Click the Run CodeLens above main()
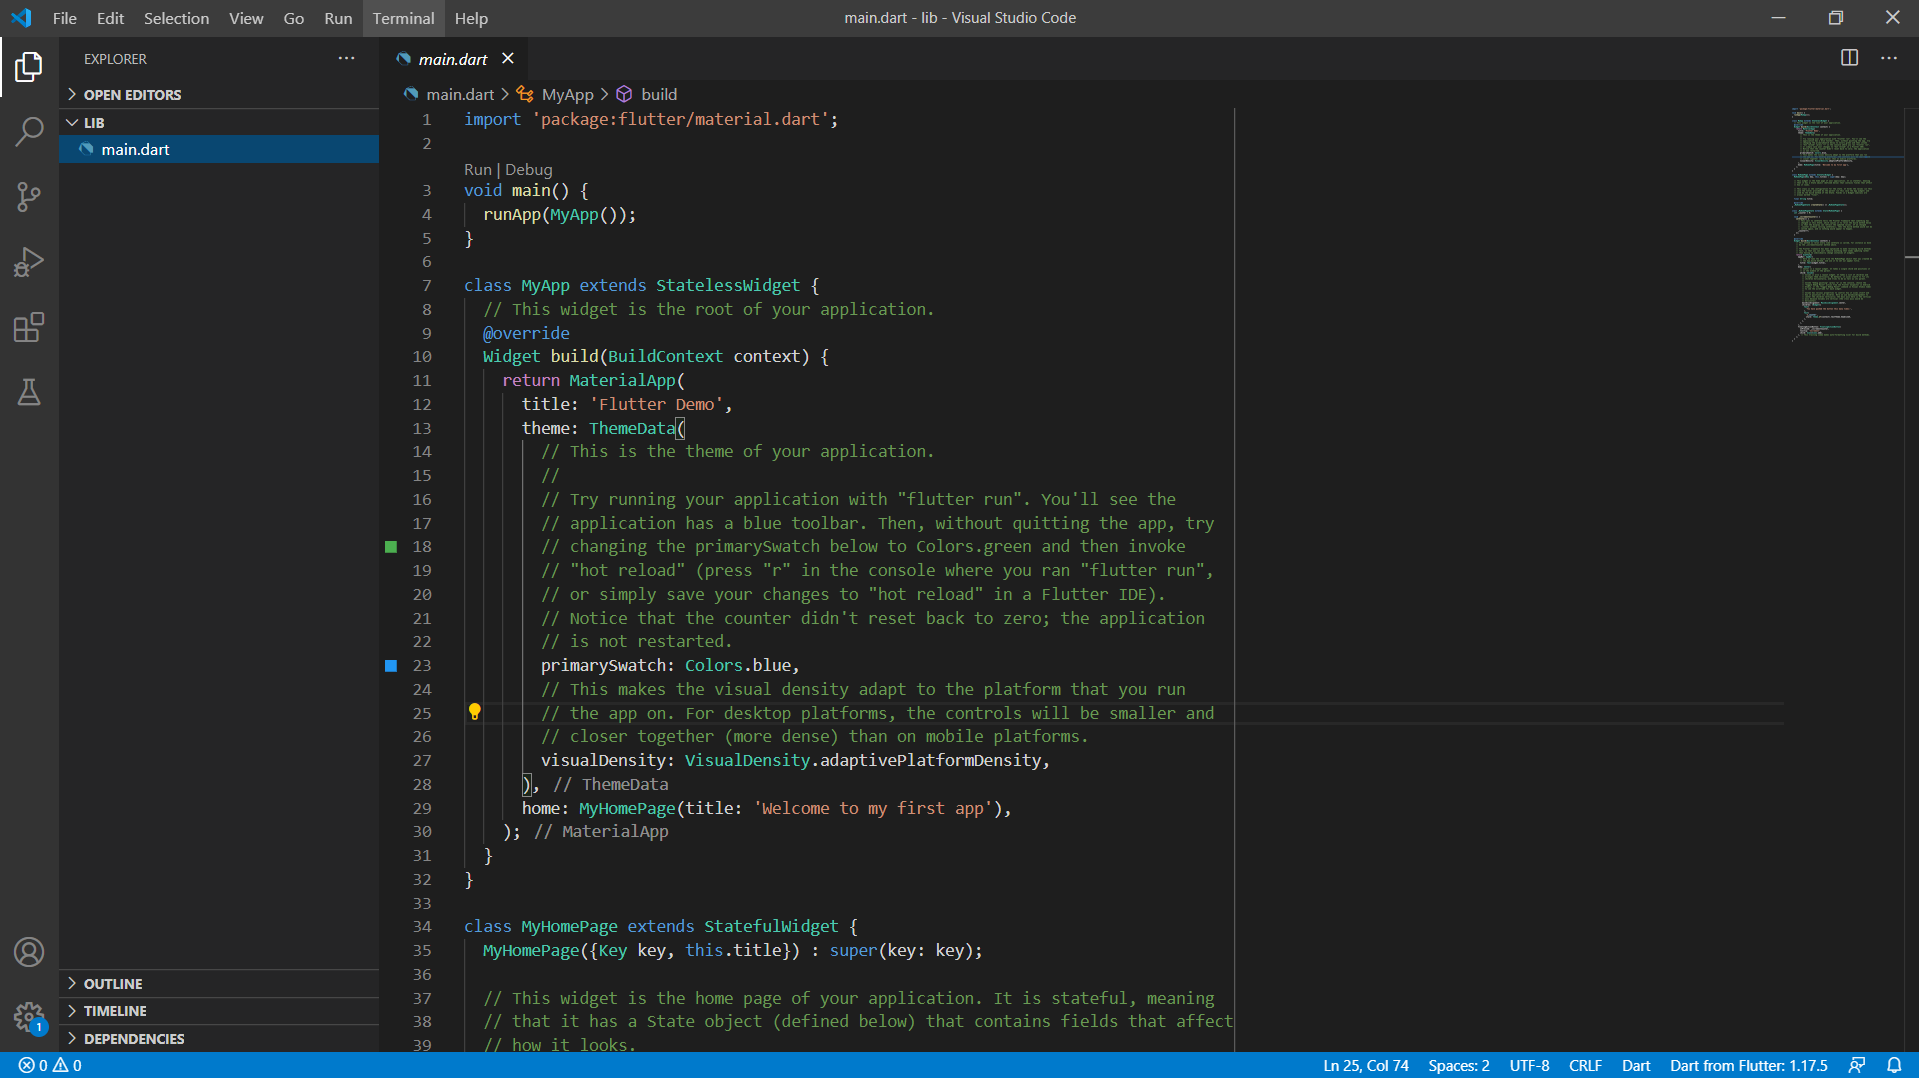 click(478, 169)
